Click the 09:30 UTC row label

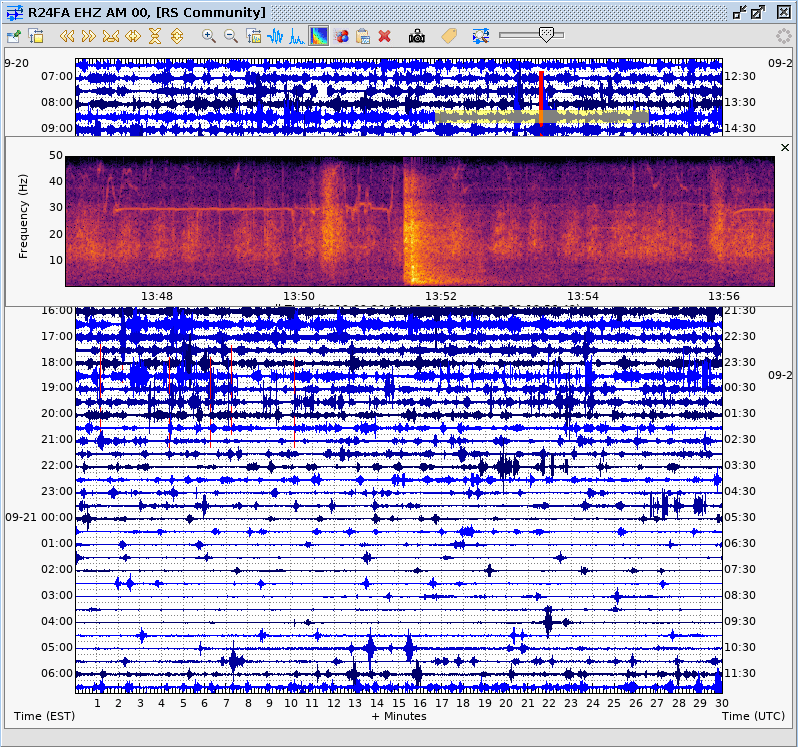pyautogui.click(x=740, y=621)
